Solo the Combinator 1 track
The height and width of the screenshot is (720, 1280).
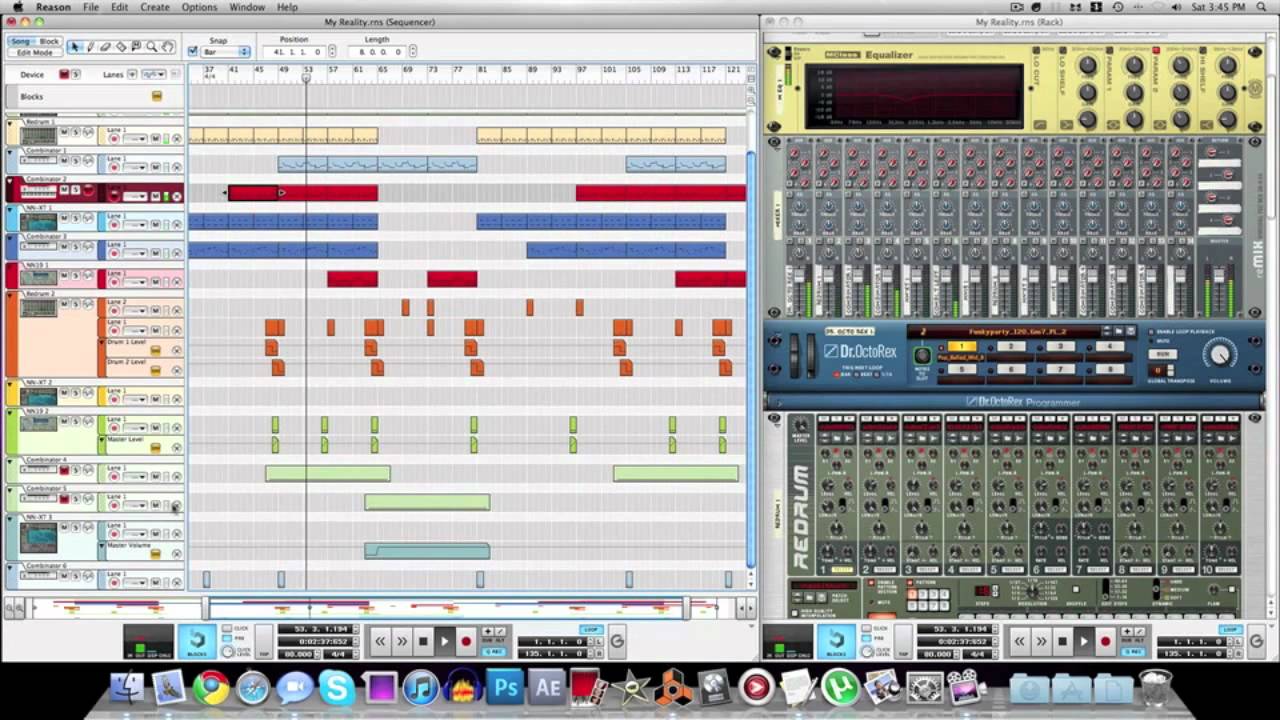(x=75, y=160)
